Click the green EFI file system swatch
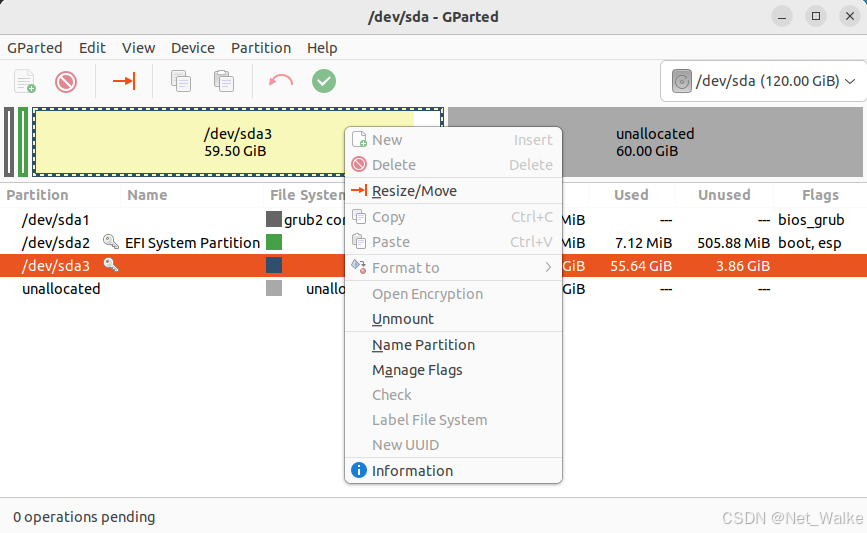The height and width of the screenshot is (533, 867). coord(274,242)
